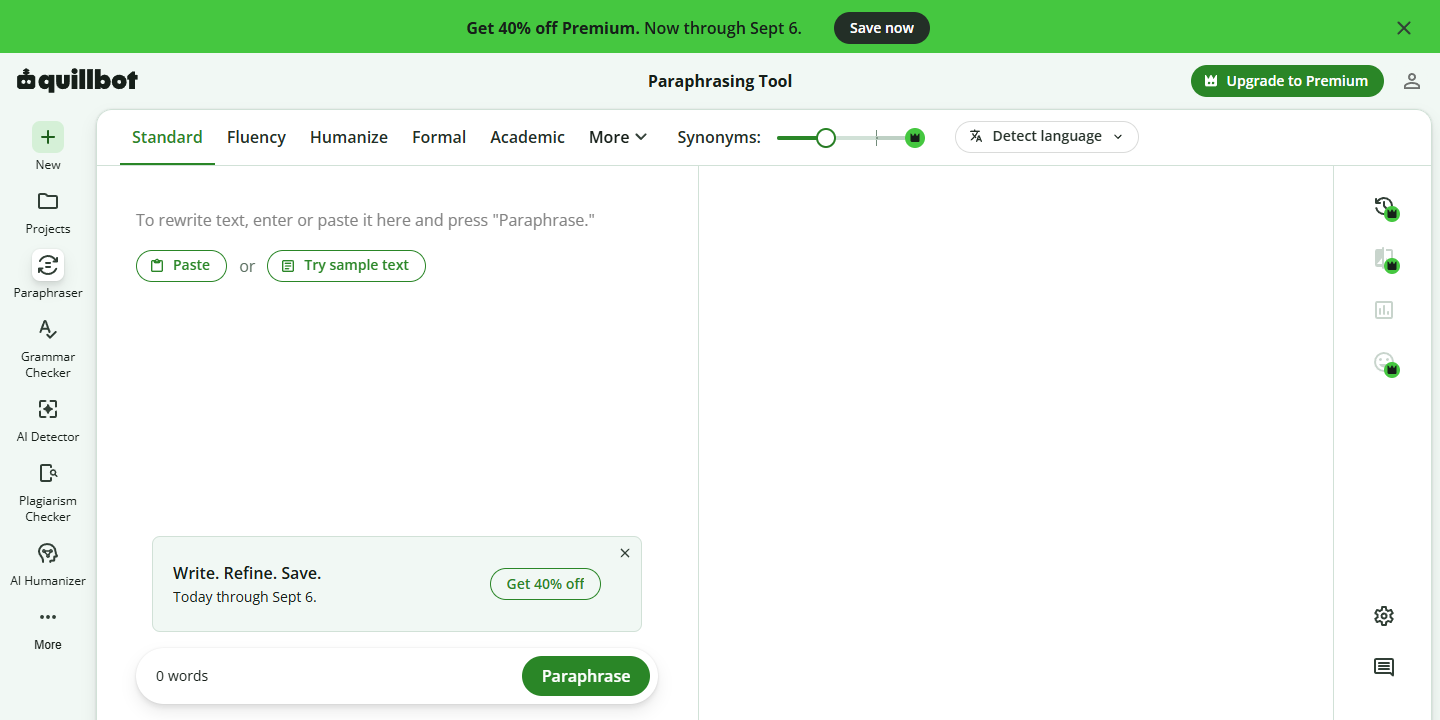This screenshot has height=720, width=1440.
Task: Click the Paste button
Action: coord(181,266)
